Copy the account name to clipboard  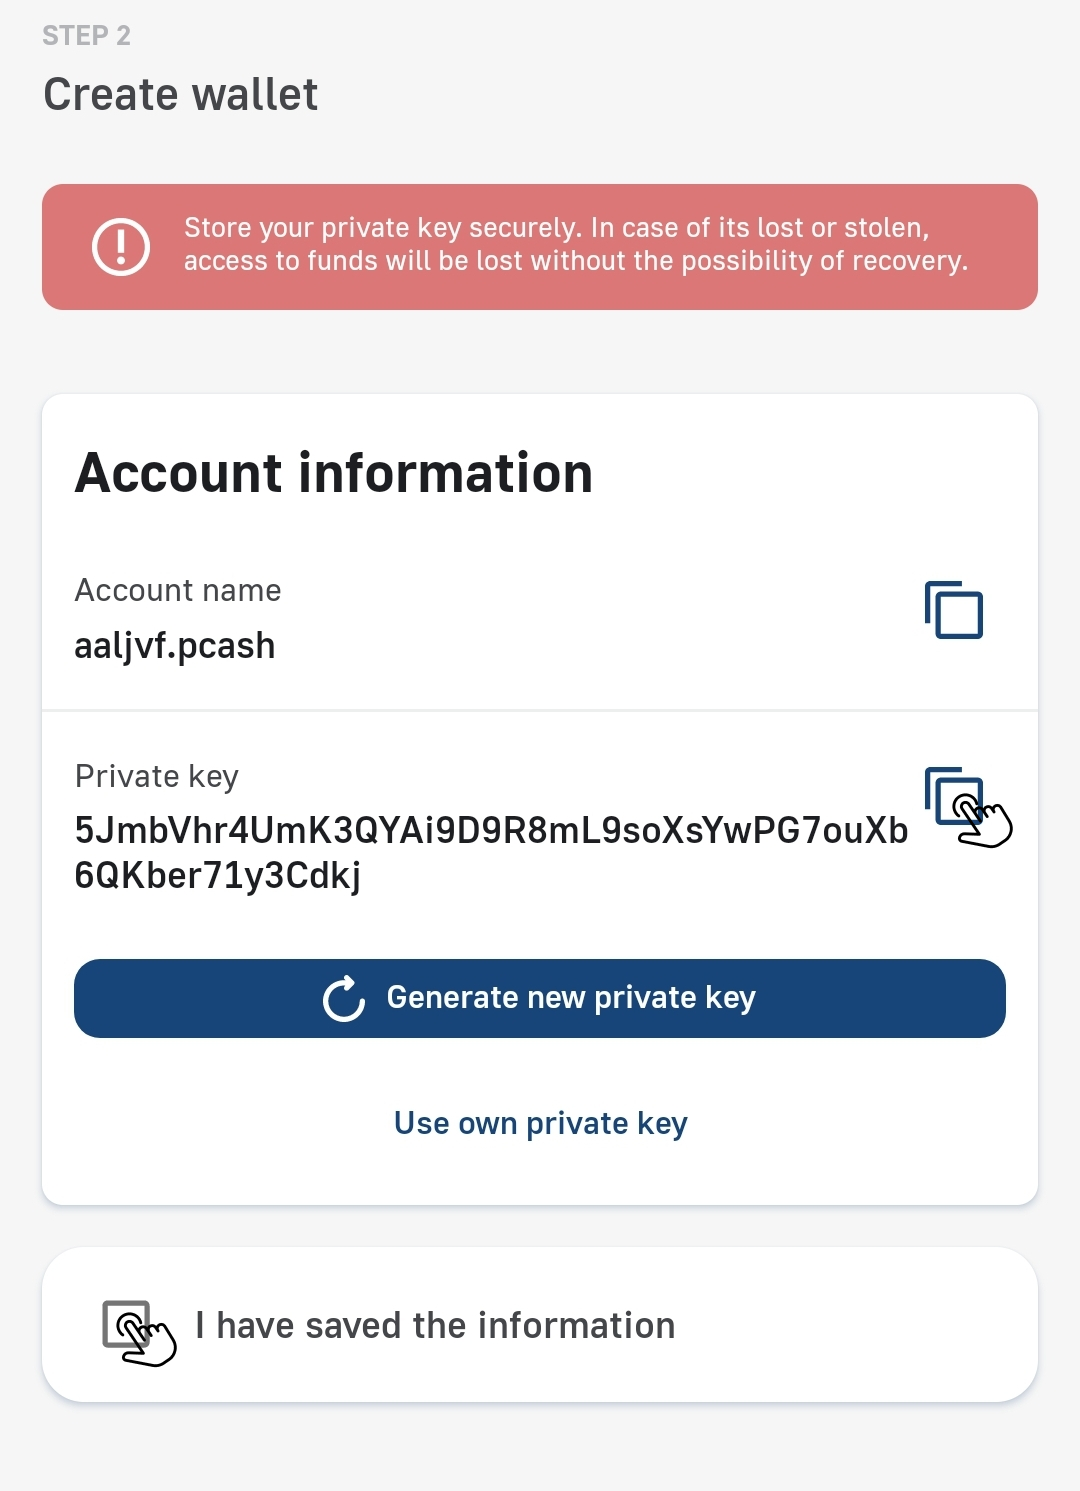953,610
